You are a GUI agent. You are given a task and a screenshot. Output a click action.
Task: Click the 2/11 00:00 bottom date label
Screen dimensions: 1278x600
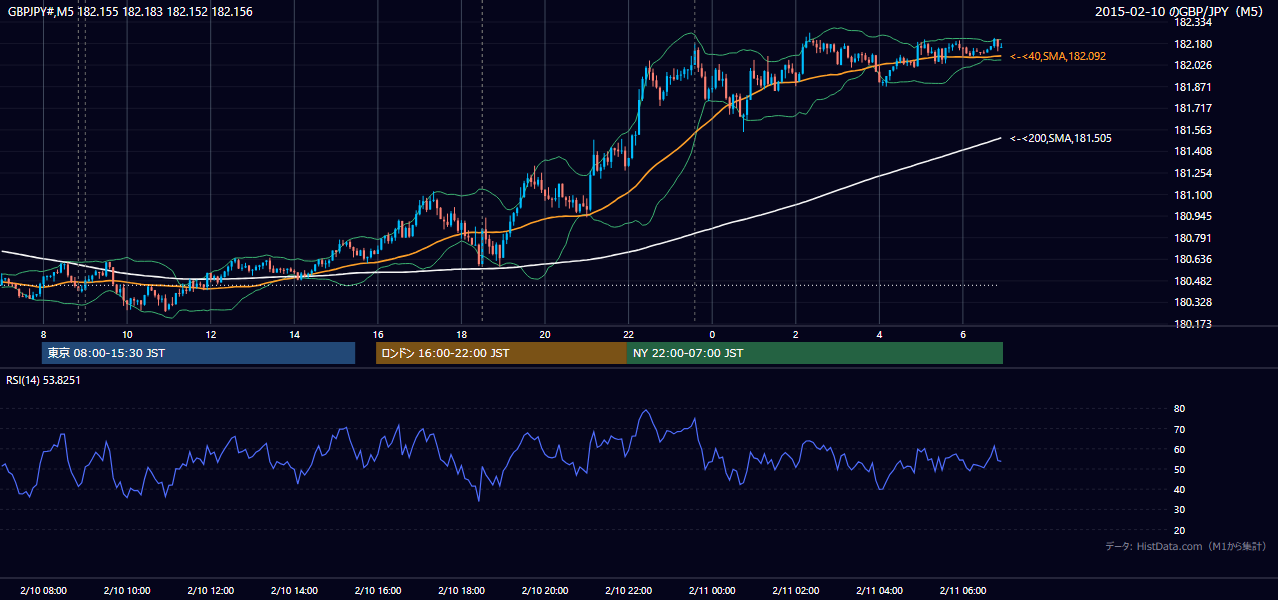click(x=712, y=591)
